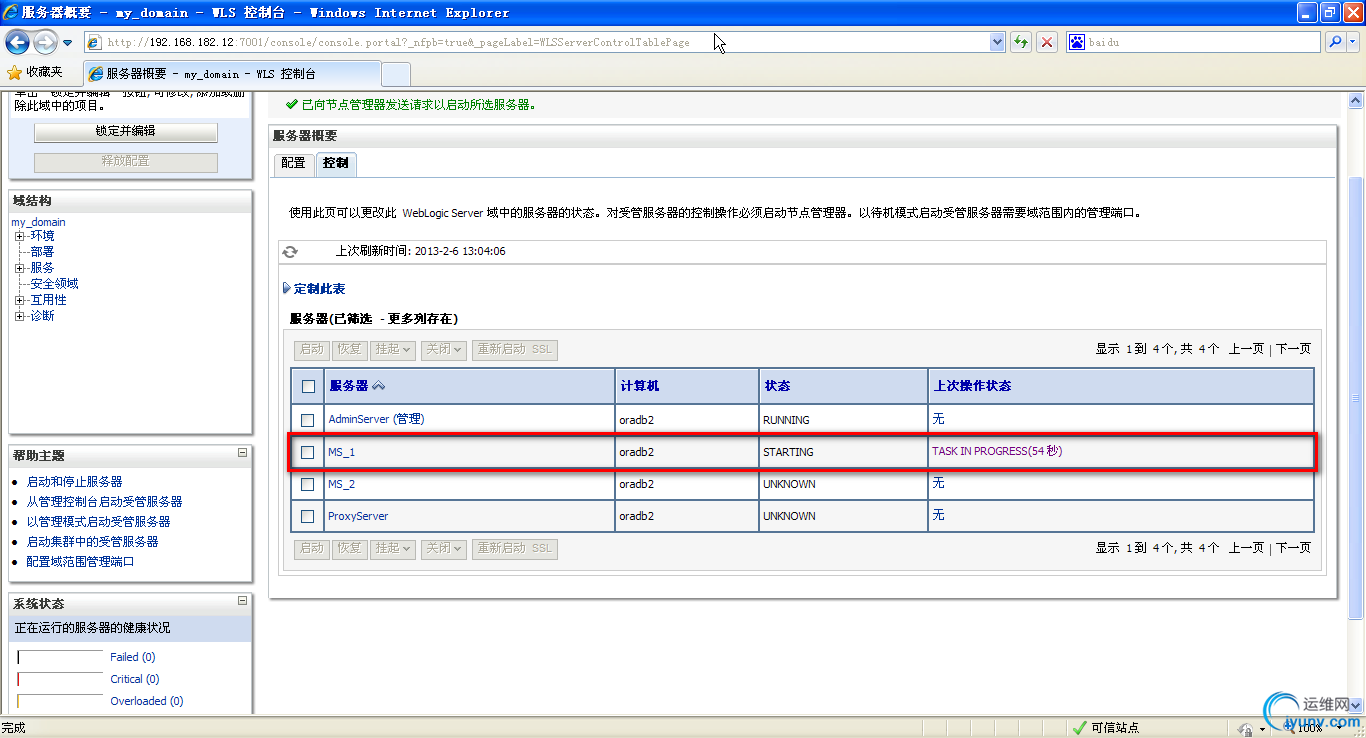Go to 下一页 above the table

point(1293,349)
